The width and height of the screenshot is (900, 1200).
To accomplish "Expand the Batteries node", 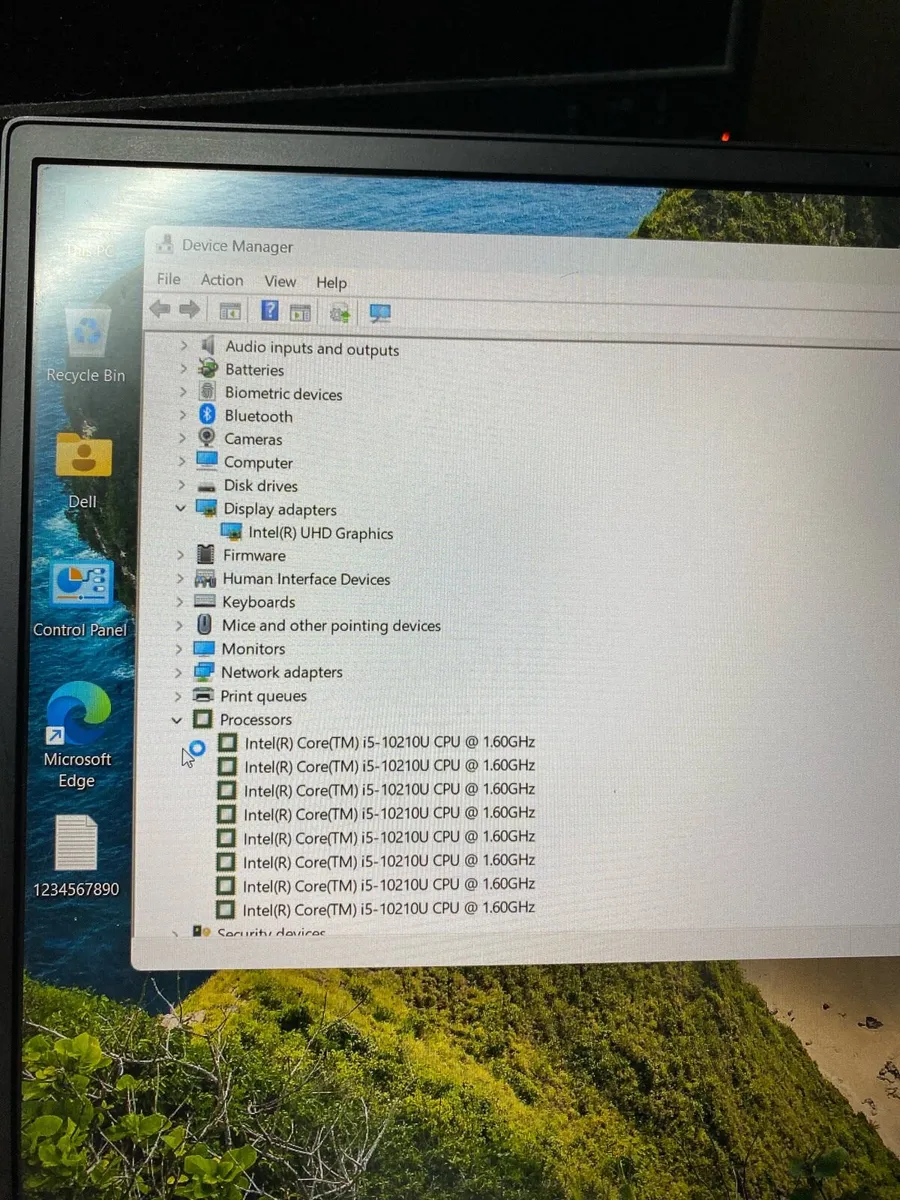I will pyautogui.click(x=183, y=368).
